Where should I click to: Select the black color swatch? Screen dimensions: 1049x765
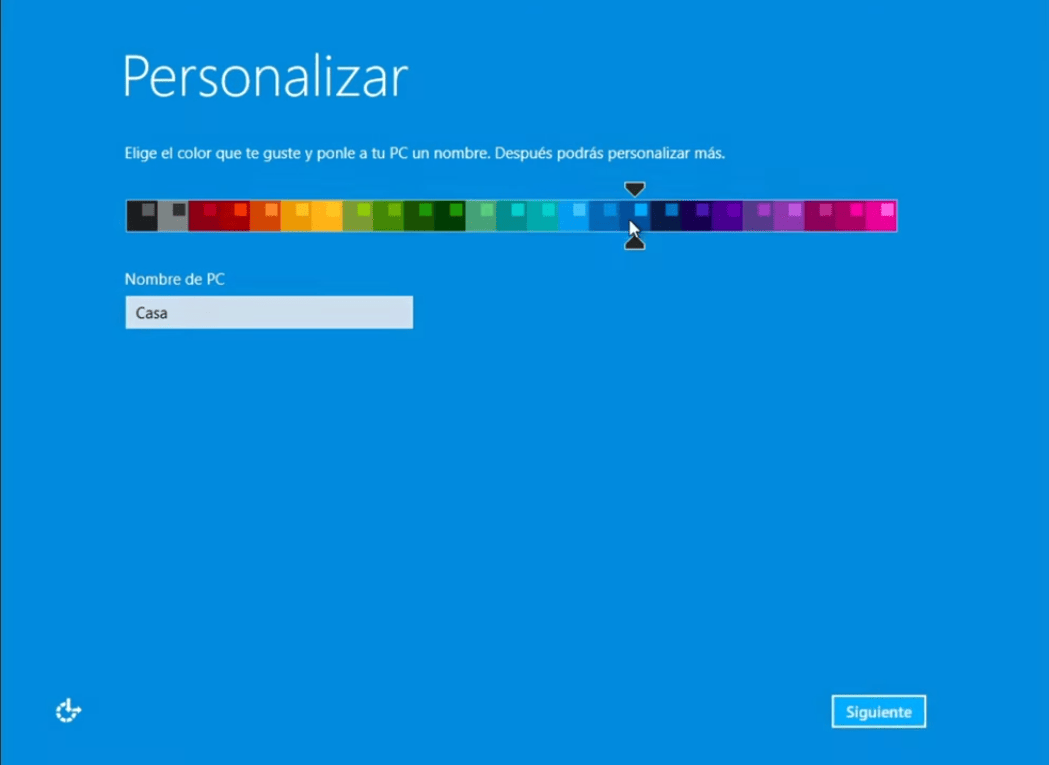[141, 216]
